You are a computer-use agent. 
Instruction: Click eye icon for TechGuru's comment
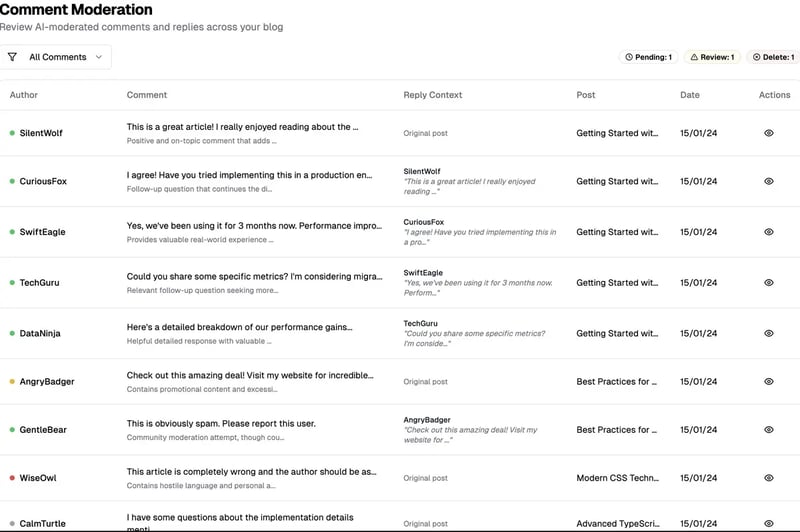pyautogui.click(x=769, y=283)
